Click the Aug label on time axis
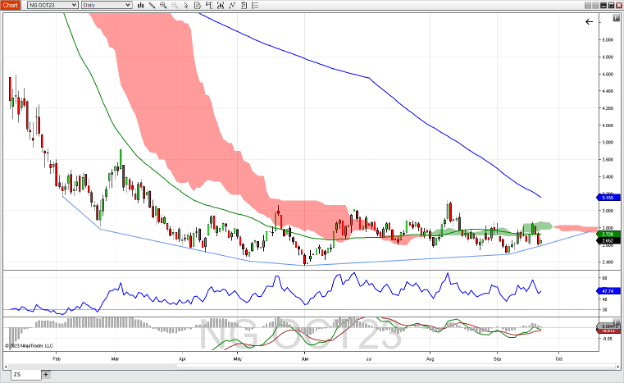The width and height of the screenshot is (624, 384). (430, 359)
